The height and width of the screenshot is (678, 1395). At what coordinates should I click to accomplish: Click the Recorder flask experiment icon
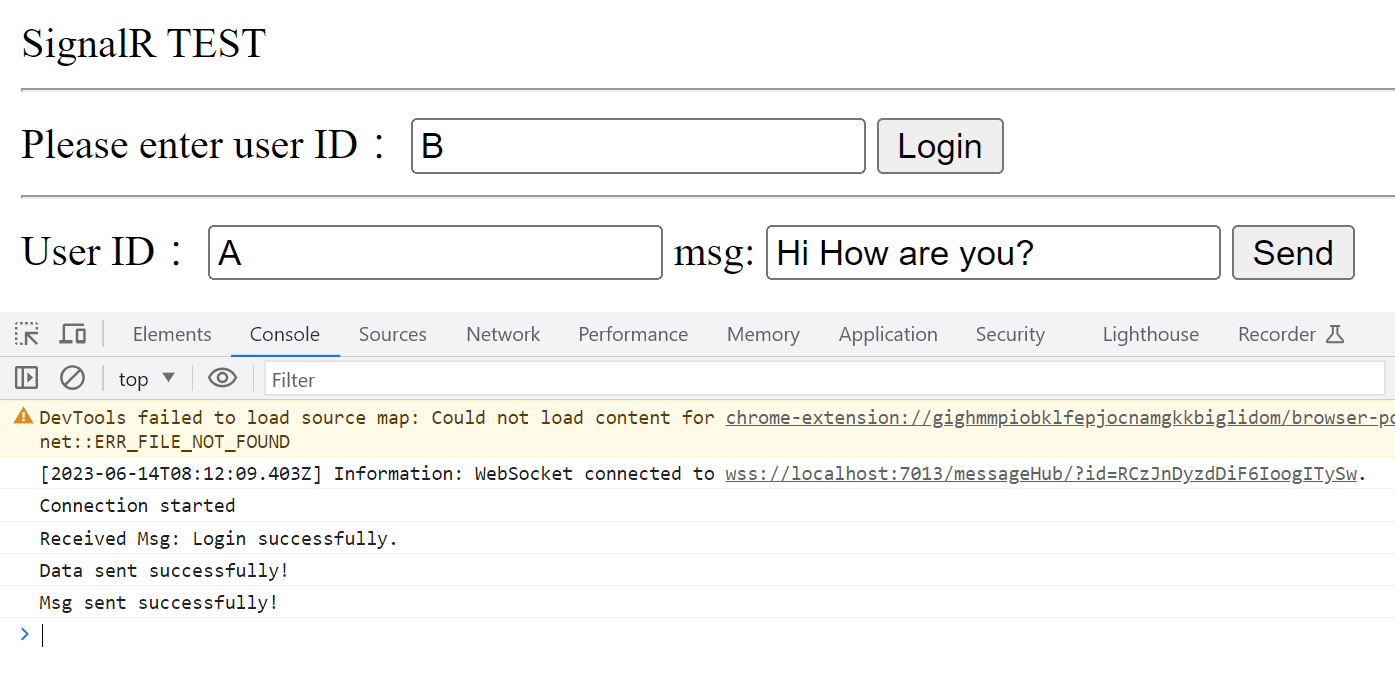click(x=1334, y=334)
